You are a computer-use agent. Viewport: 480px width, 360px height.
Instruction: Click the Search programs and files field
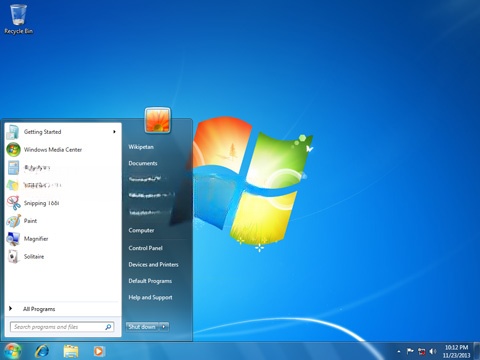click(x=62, y=327)
